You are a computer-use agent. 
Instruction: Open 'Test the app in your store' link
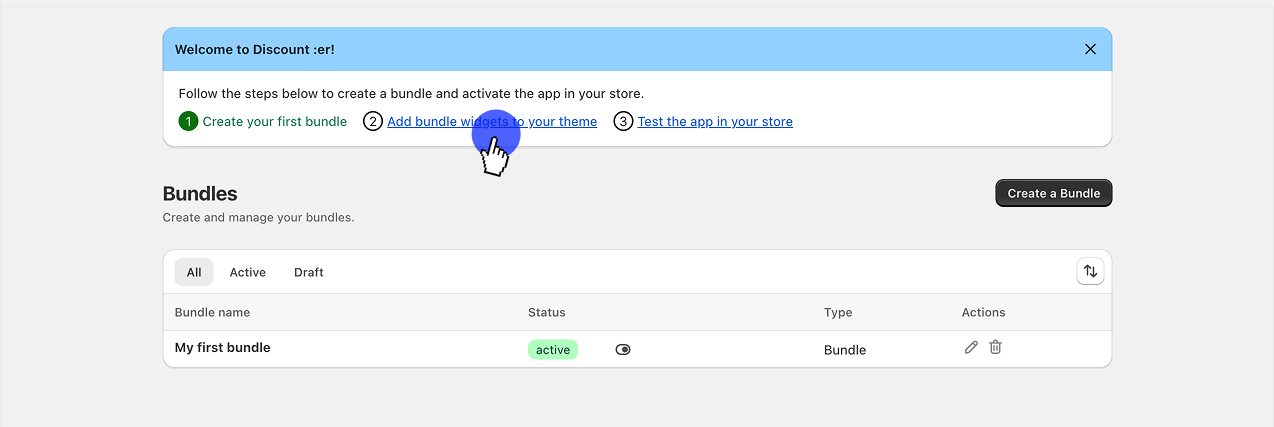pos(715,122)
